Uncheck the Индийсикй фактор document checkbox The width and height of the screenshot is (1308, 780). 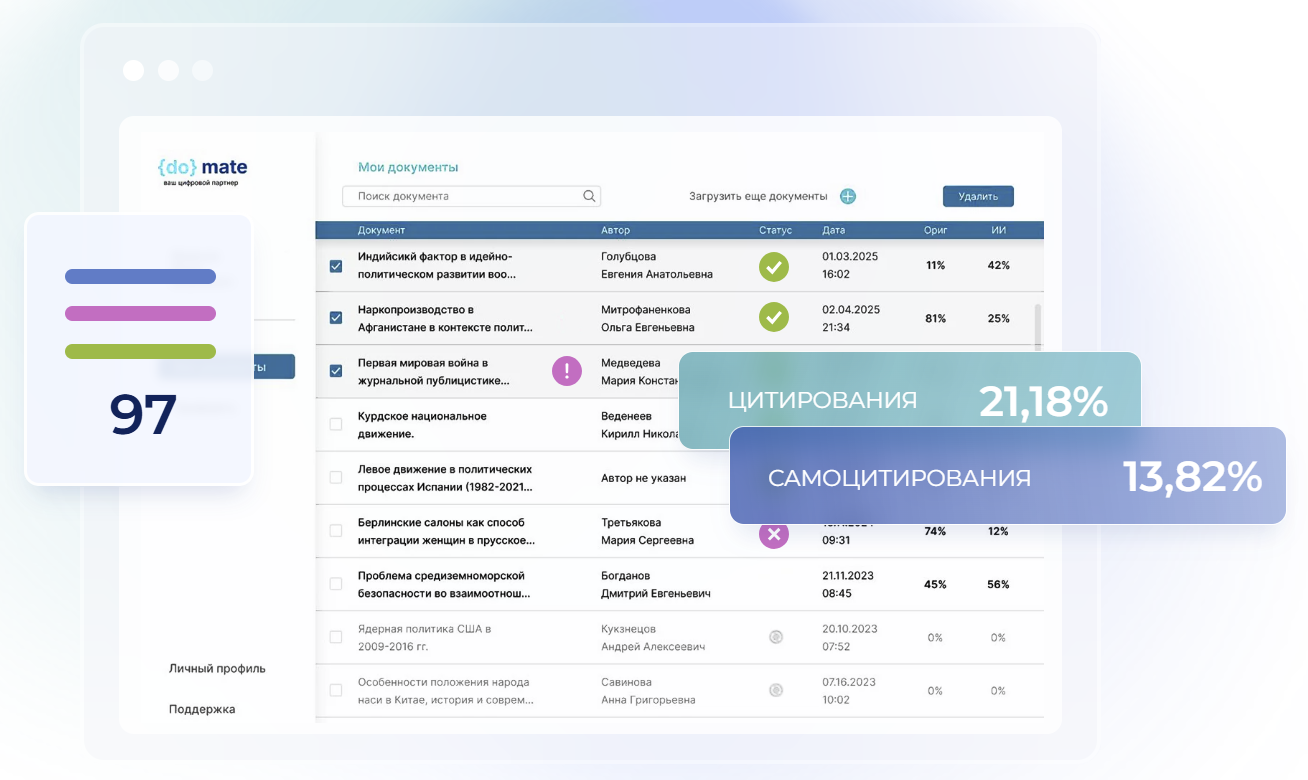point(337,267)
